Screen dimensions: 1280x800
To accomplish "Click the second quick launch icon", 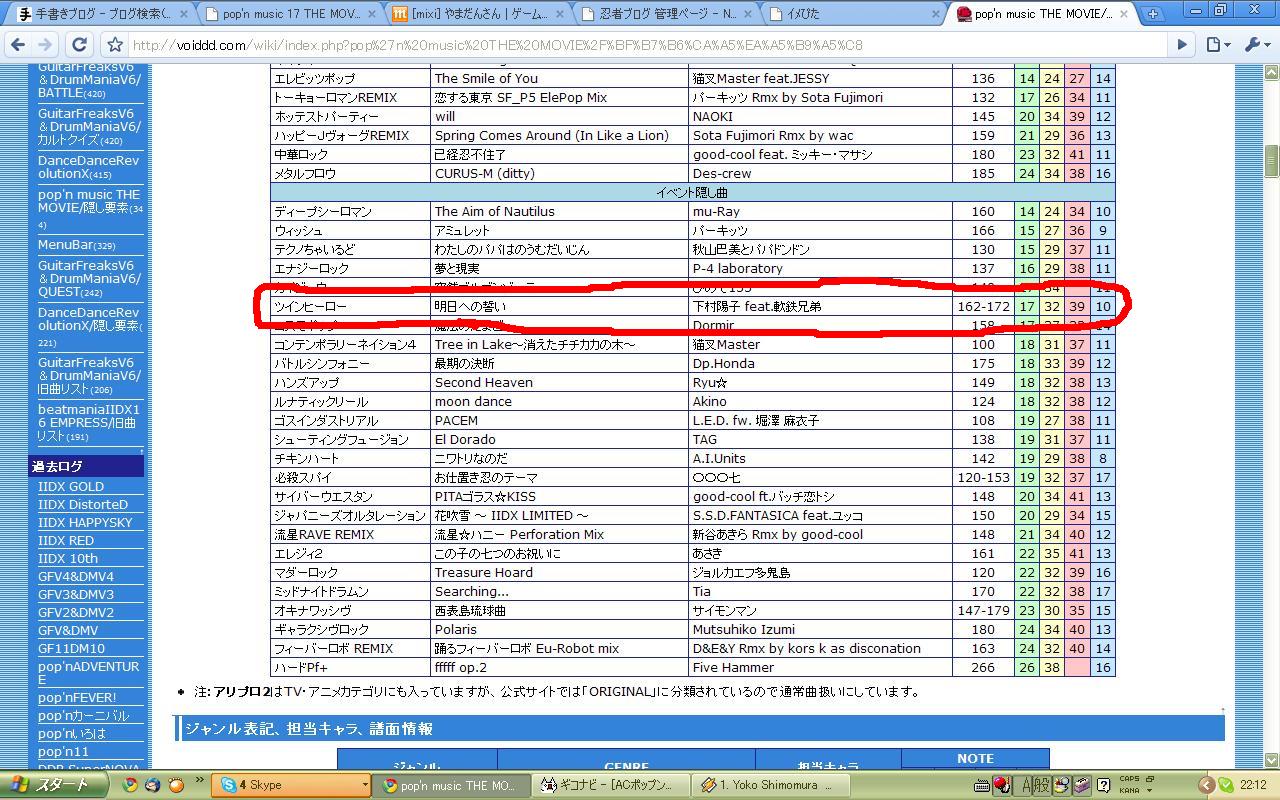I will point(152,785).
